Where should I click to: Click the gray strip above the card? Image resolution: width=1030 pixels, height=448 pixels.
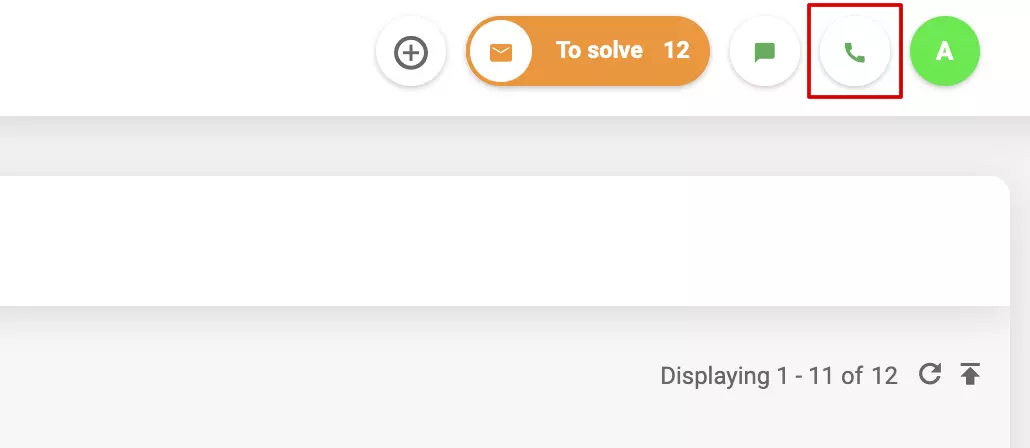pyautogui.click(x=500, y=147)
